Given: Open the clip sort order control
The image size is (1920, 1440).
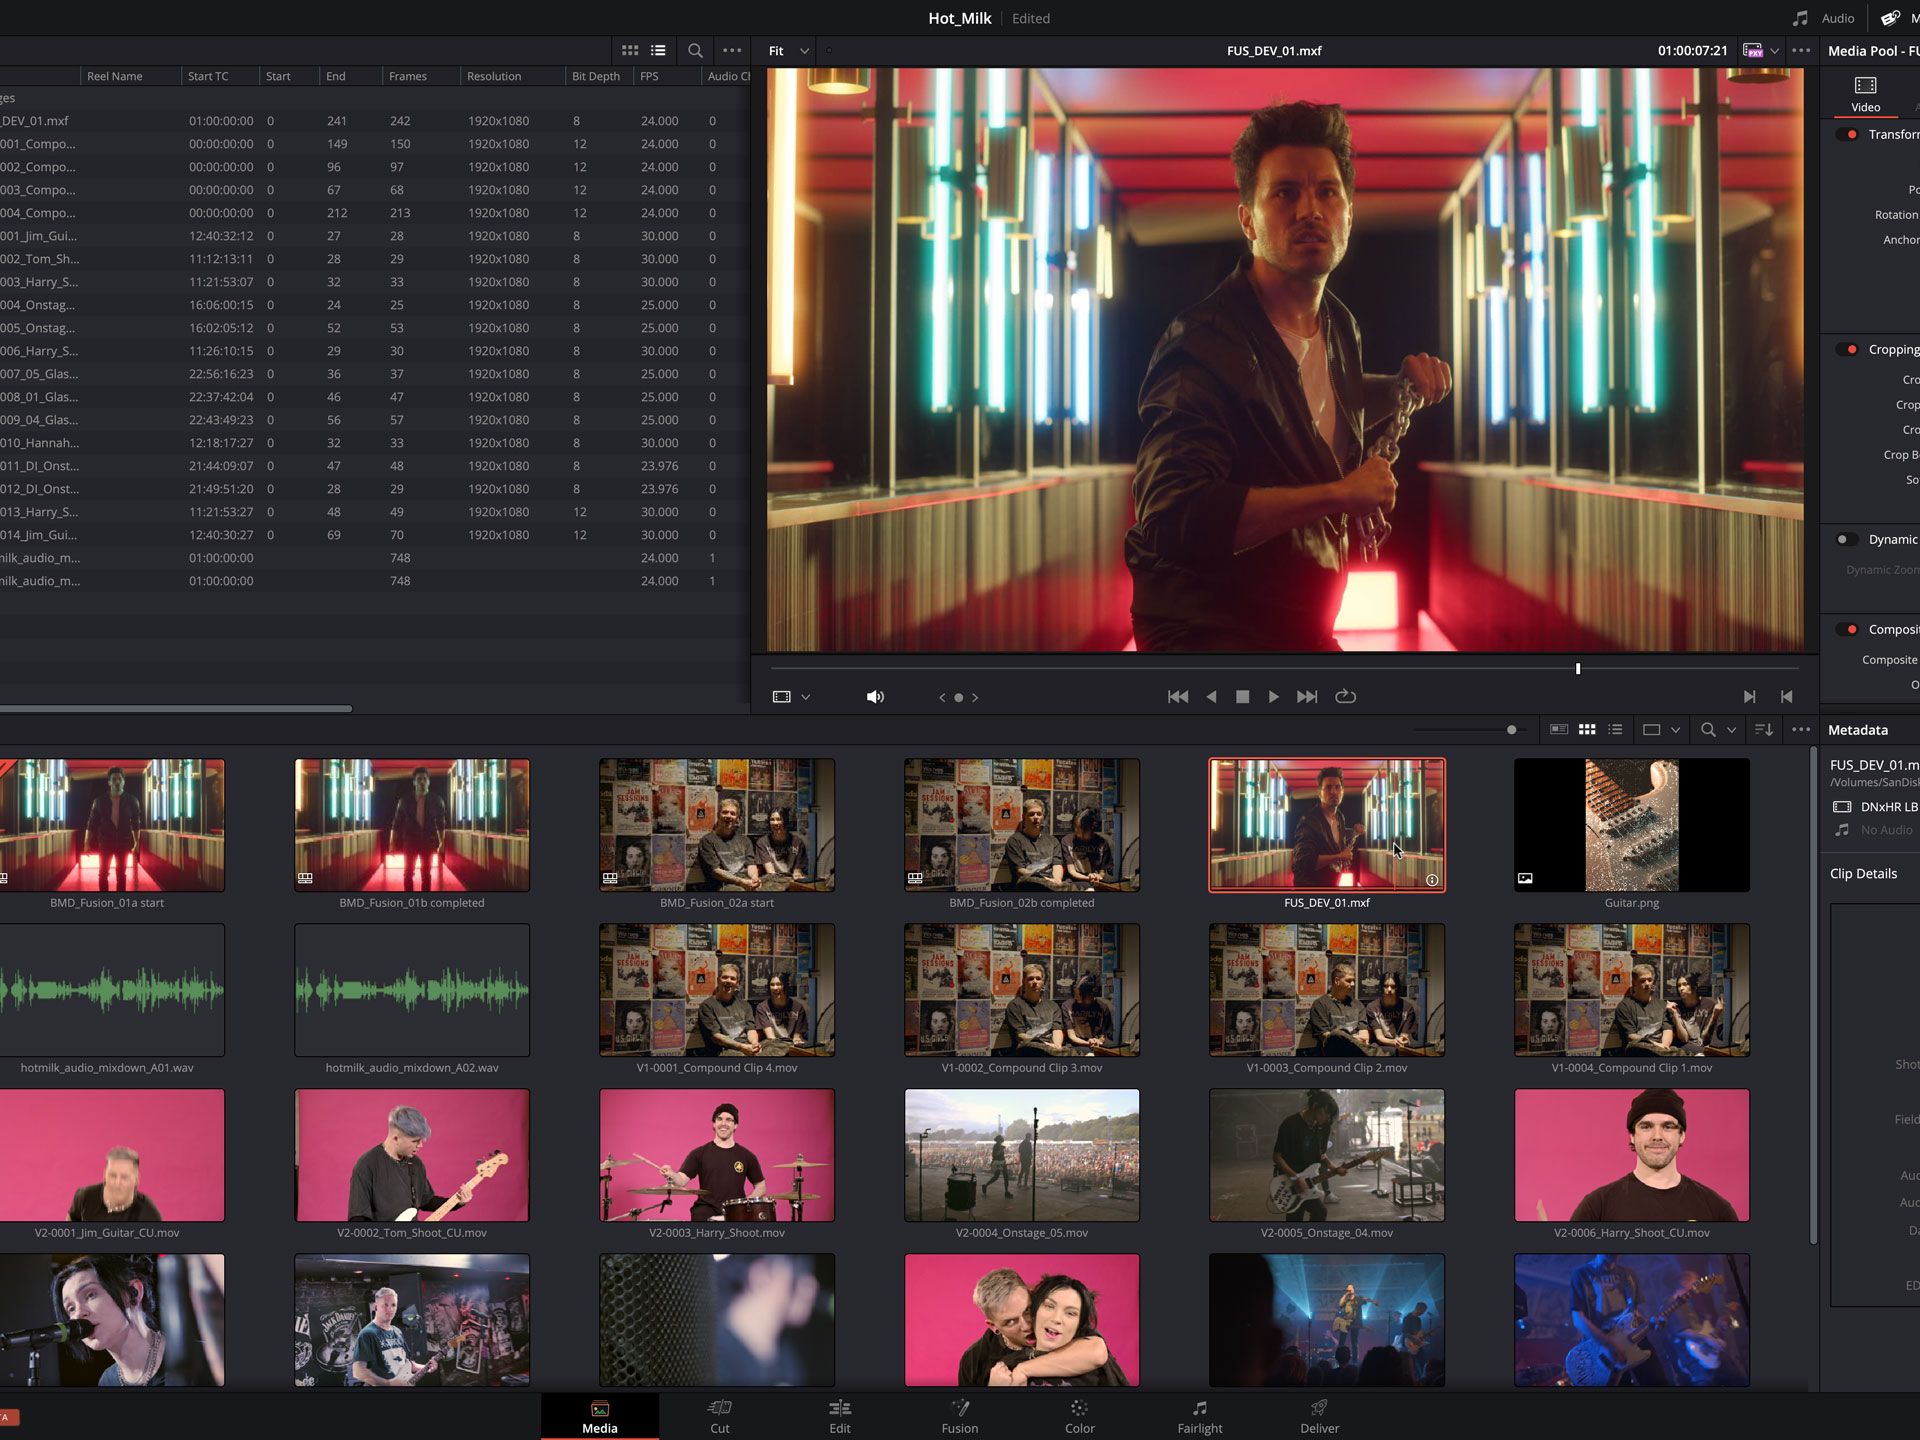Looking at the screenshot, I should [x=1763, y=729].
